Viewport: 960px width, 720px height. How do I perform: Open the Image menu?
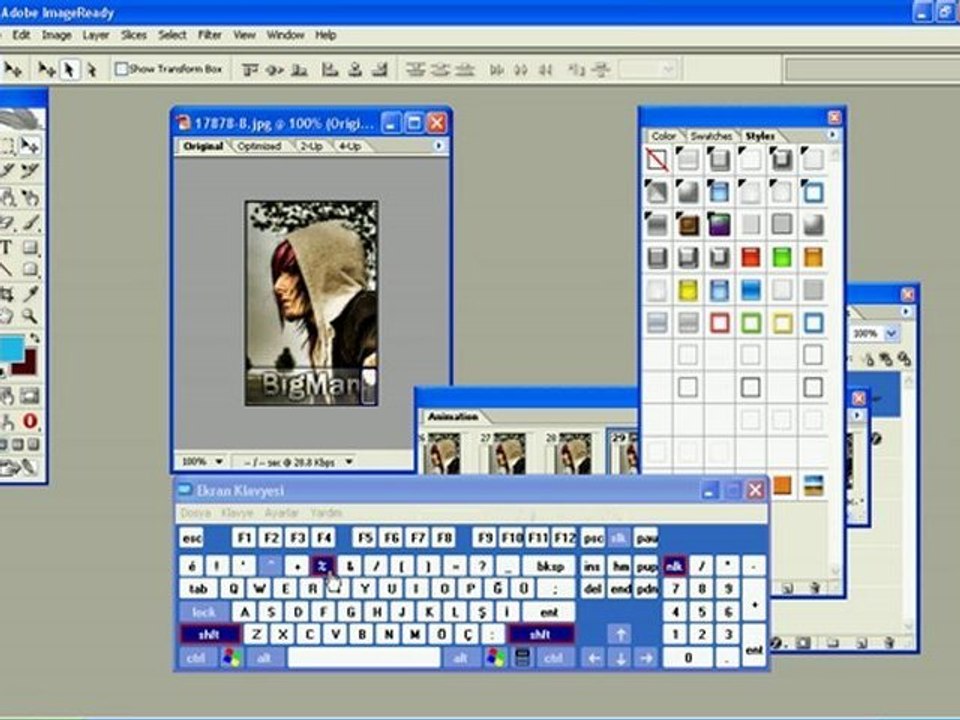click(x=56, y=35)
